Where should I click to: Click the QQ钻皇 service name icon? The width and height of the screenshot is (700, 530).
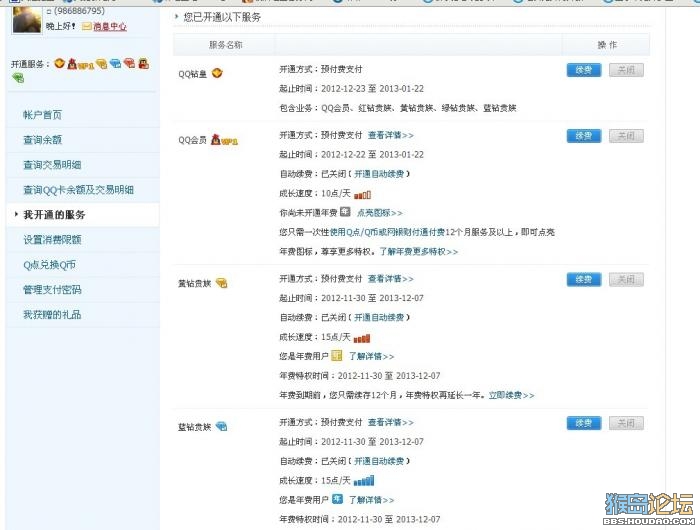[x=217, y=73]
